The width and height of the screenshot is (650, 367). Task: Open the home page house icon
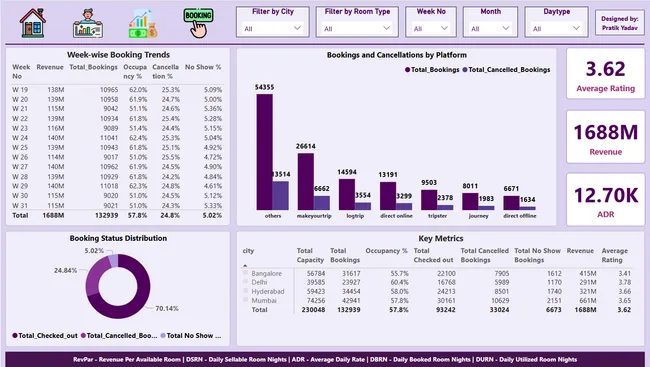point(33,23)
